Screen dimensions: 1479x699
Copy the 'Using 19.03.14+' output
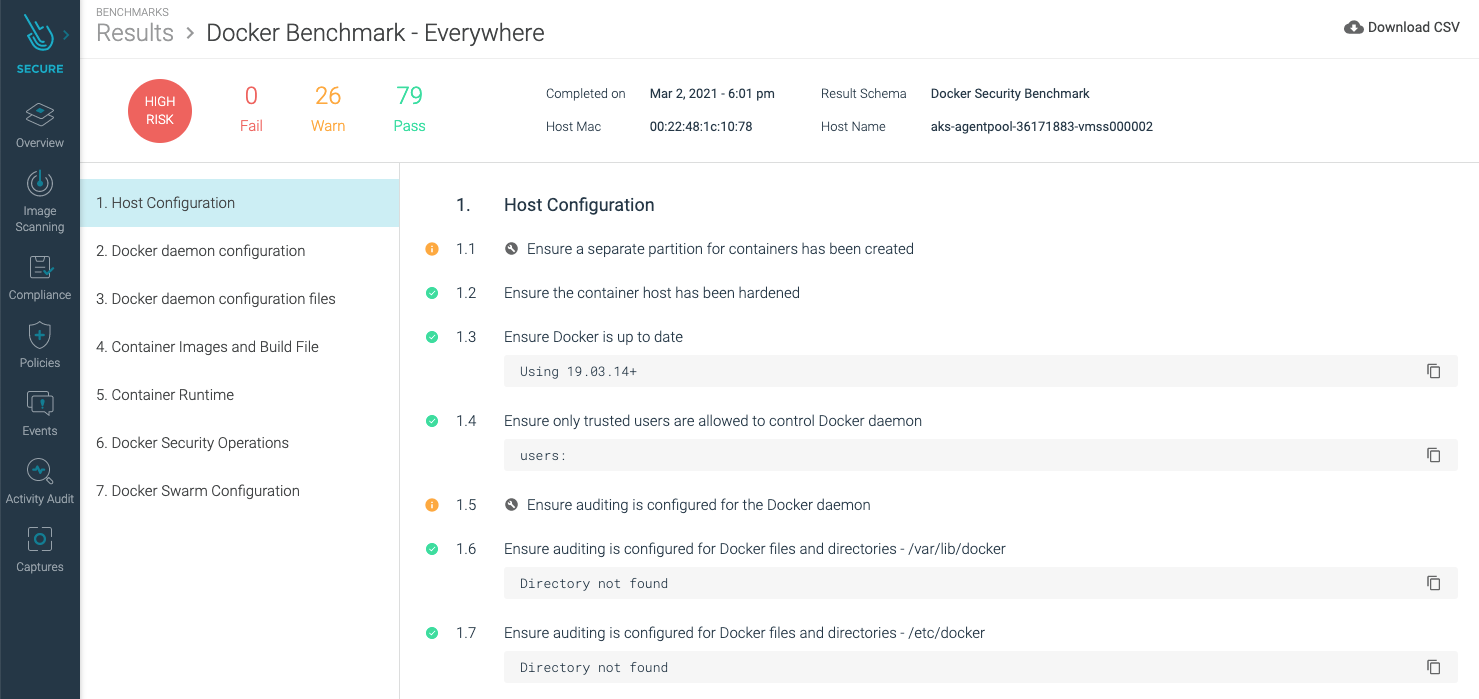click(1434, 371)
